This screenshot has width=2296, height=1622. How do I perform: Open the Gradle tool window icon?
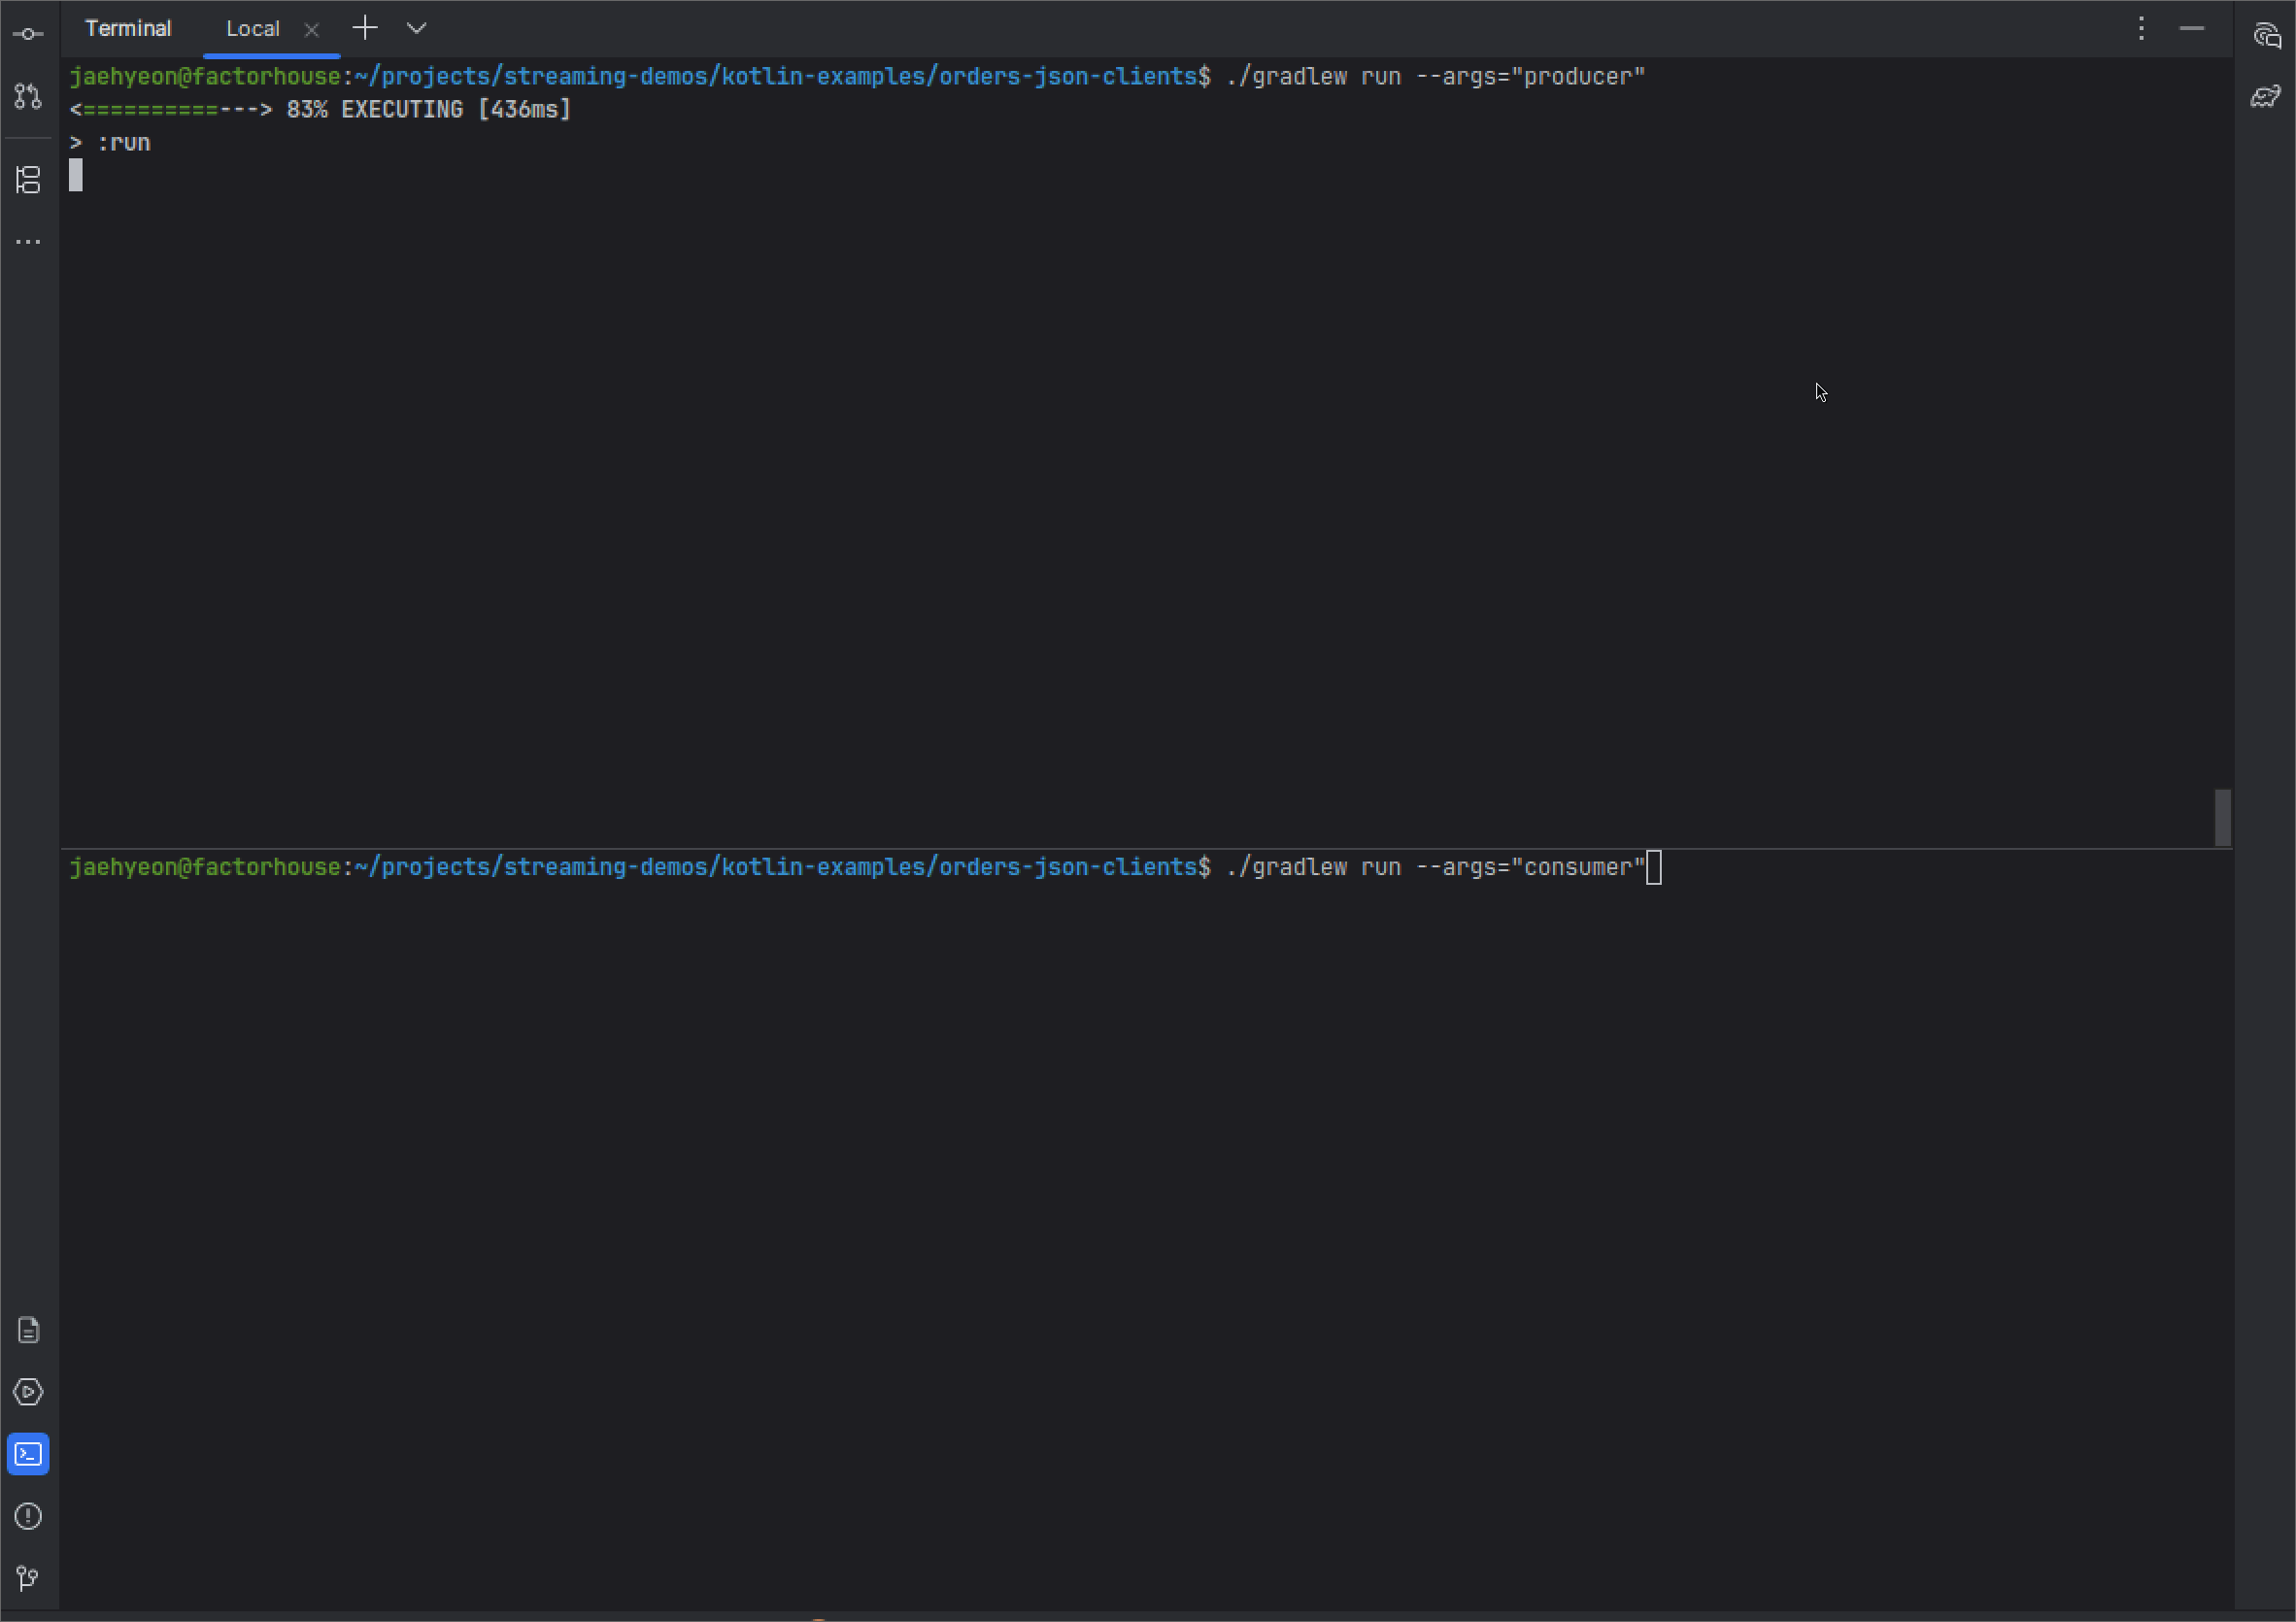[2266, 96]
